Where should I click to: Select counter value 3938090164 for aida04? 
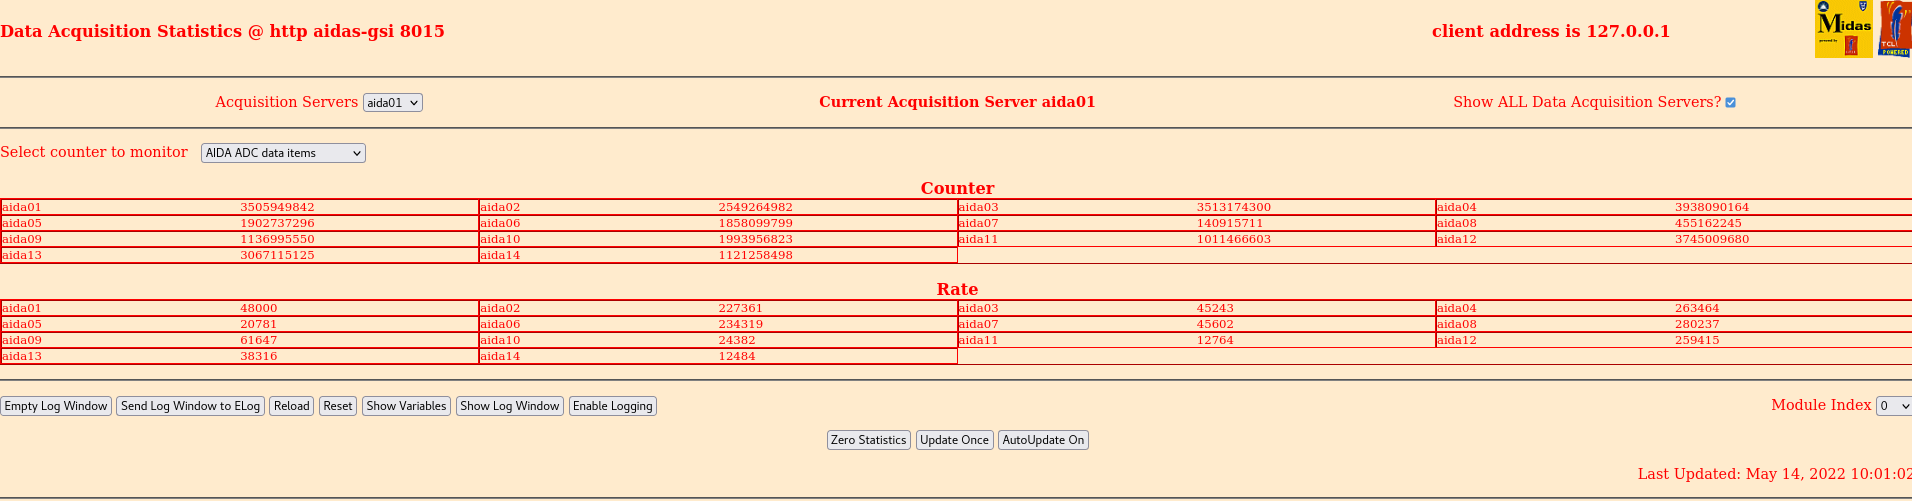click(1712, 208)
